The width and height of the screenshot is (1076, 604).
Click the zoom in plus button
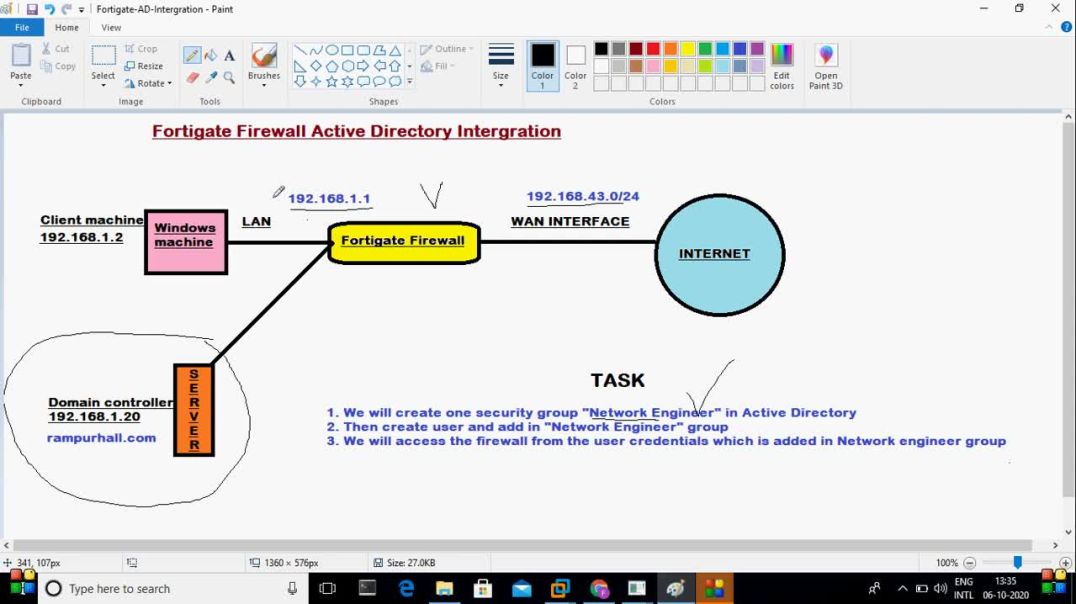coord(1065,563)
